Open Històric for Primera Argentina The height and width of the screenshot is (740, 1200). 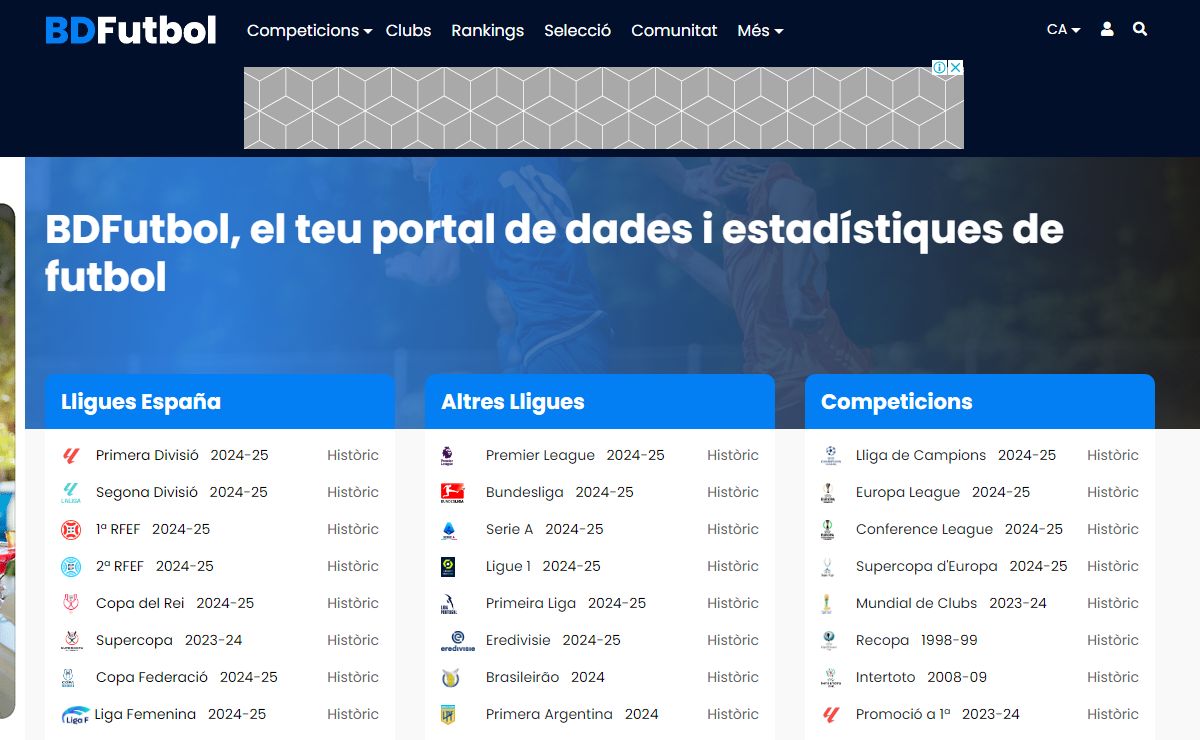pos(733,714)
